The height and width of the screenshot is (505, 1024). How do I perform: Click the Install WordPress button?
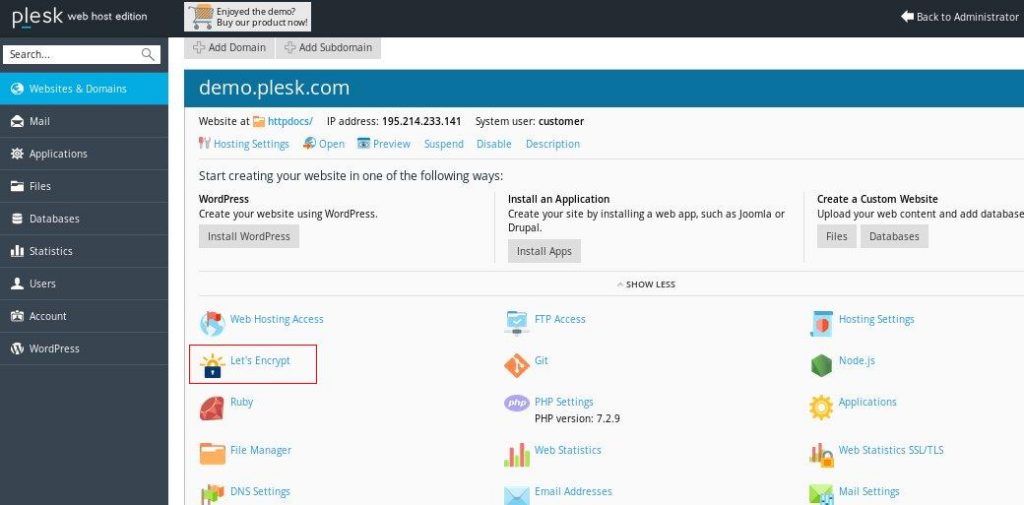[249, 236]
